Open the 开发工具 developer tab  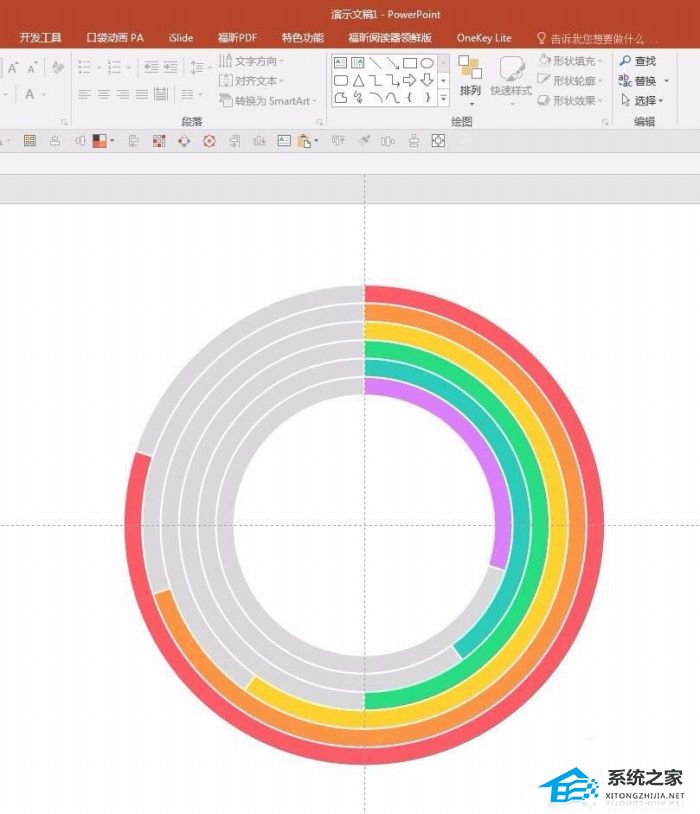[40, 38]
